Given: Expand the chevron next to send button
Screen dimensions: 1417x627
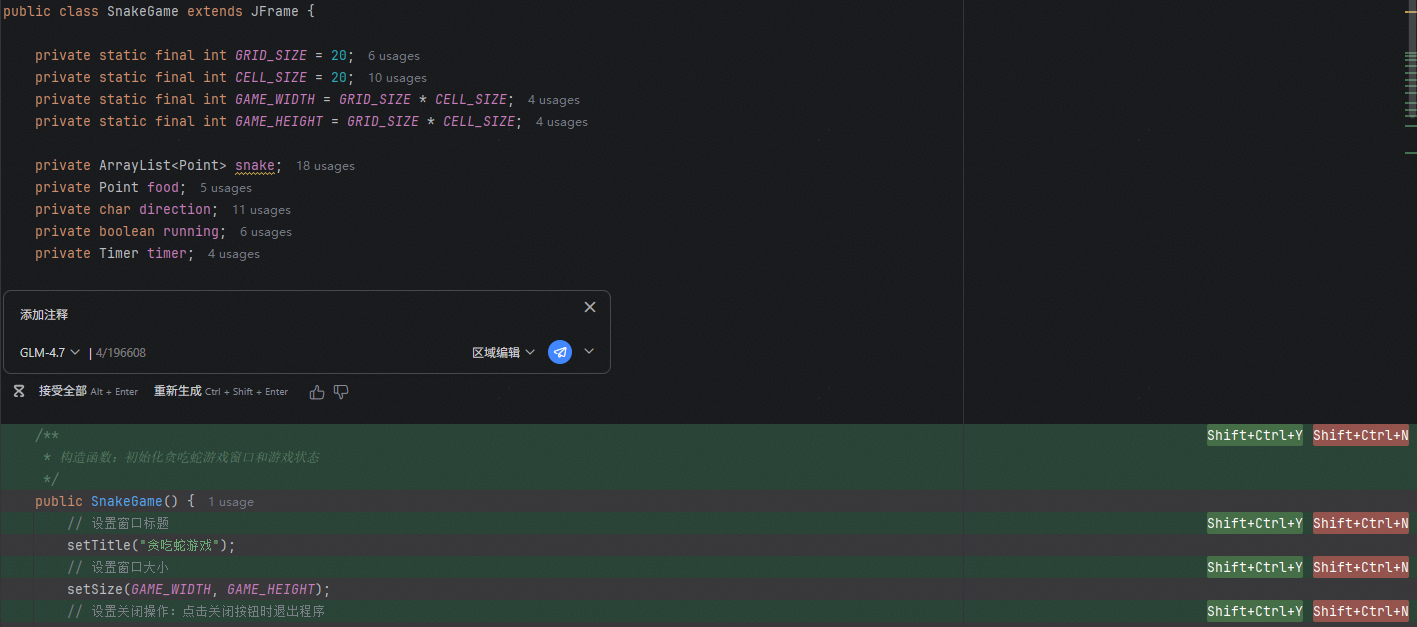Looking at the screenshot, I should point(589,352).
